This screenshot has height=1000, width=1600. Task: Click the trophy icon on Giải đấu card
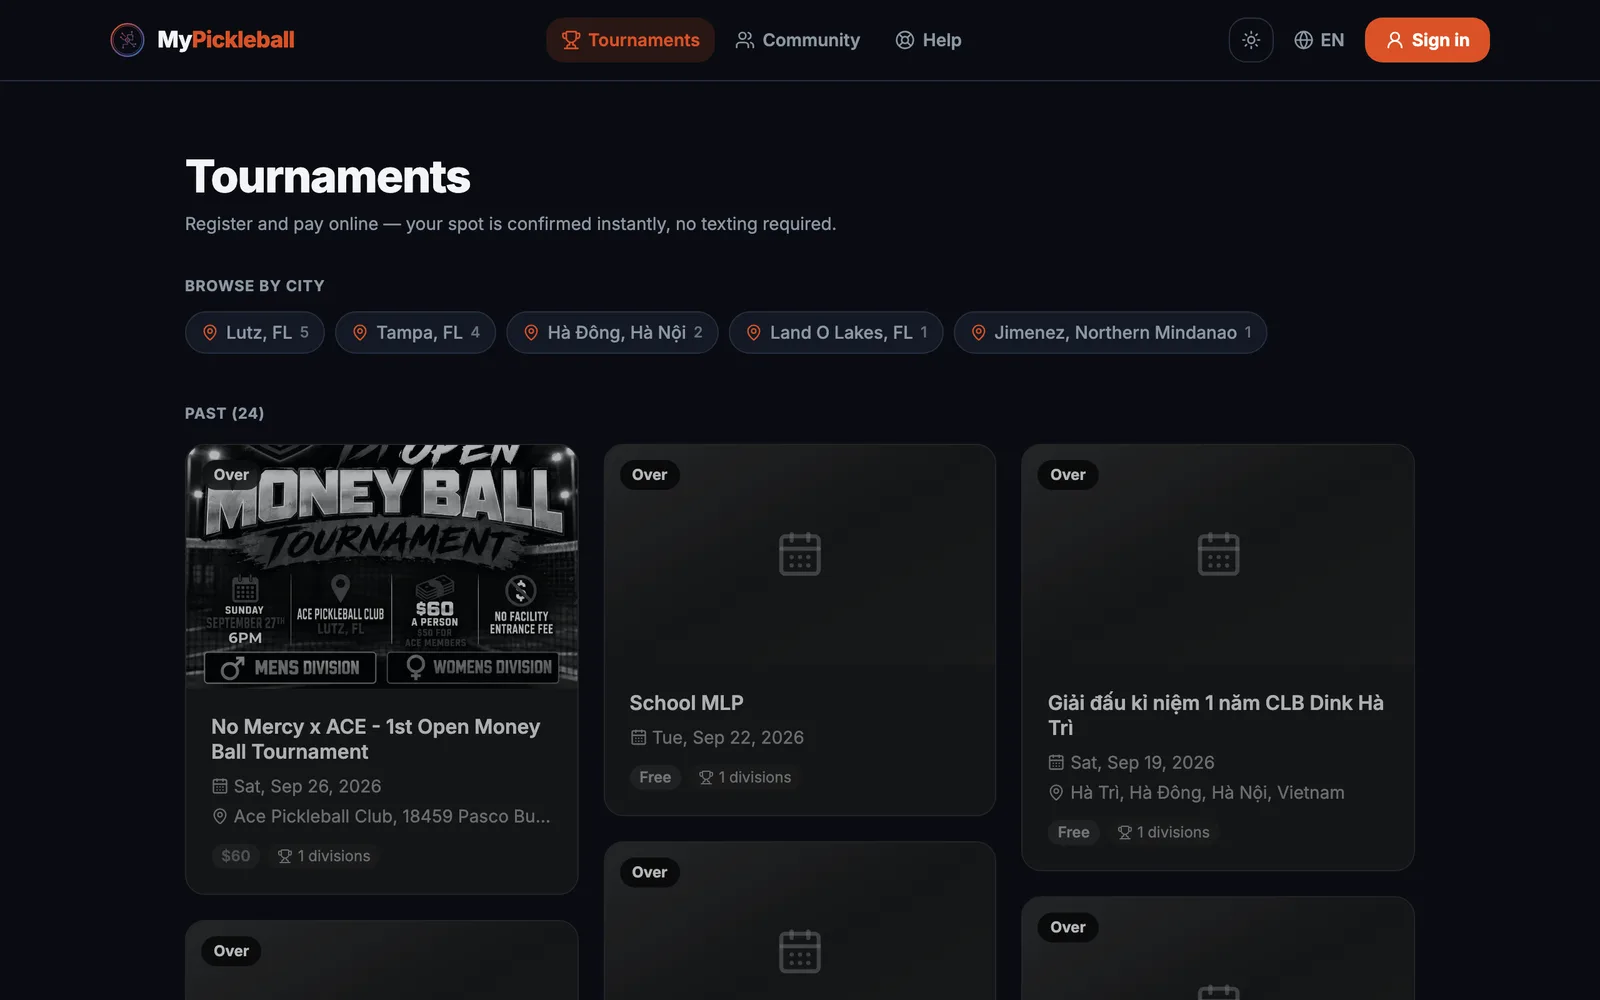point(1125,832)
